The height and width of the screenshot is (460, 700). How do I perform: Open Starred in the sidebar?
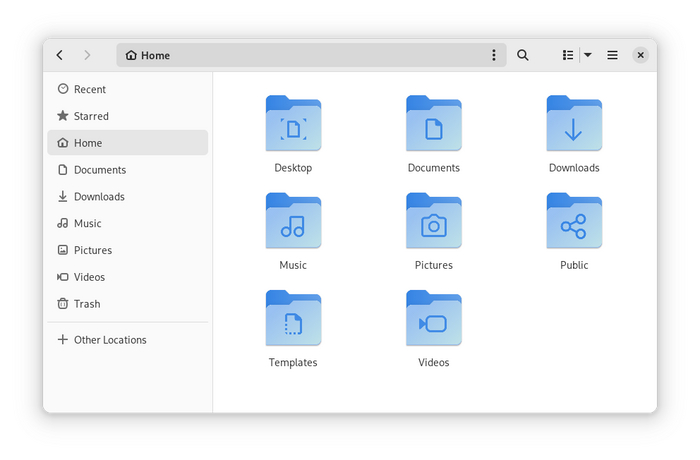coord(91,116)
